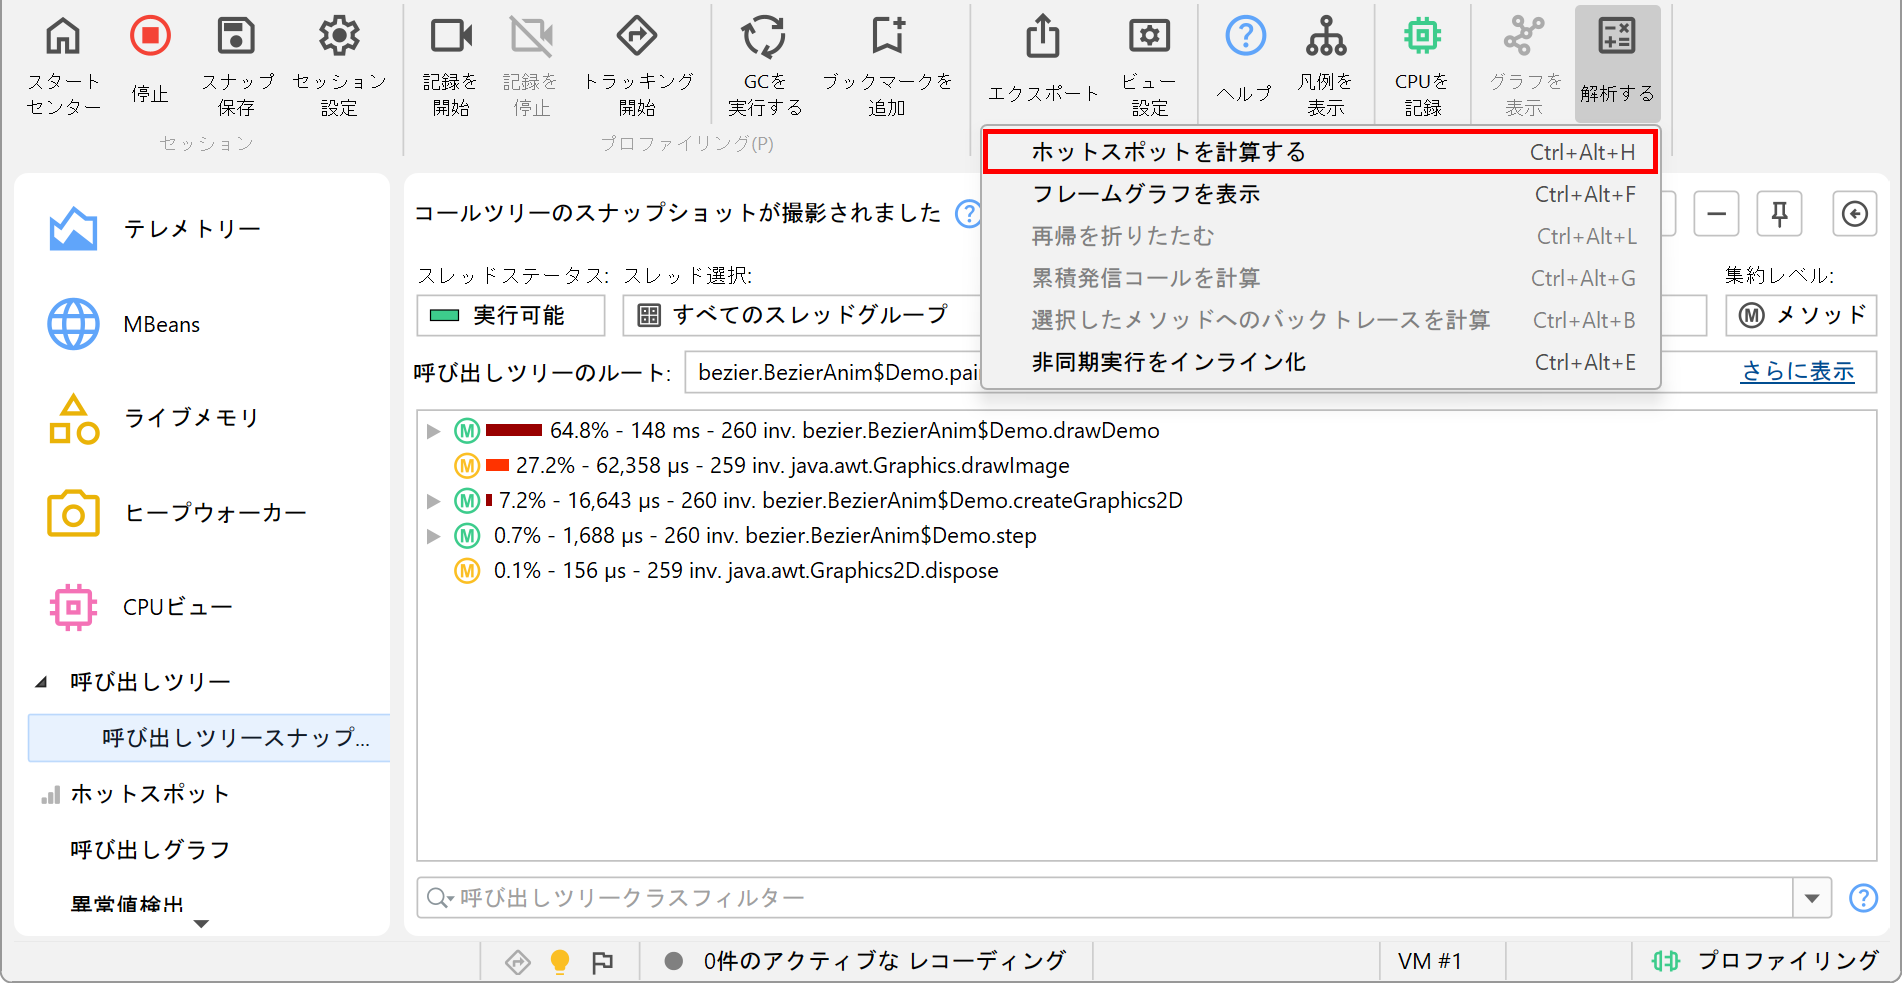This screenshot has width=1902, height=983.
Task: Toggle the pin icon in the view header
Action: point(1779,214)
